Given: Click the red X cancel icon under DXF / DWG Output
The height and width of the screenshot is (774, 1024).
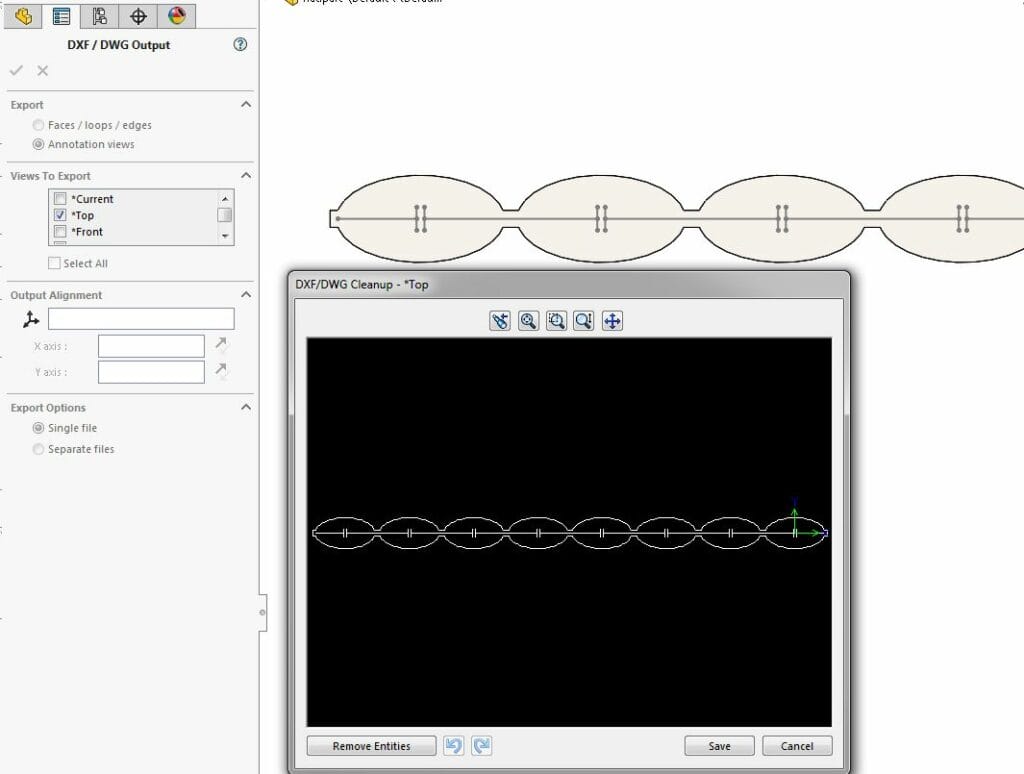Looking at the screenshot, I should (x=43, y=70).
